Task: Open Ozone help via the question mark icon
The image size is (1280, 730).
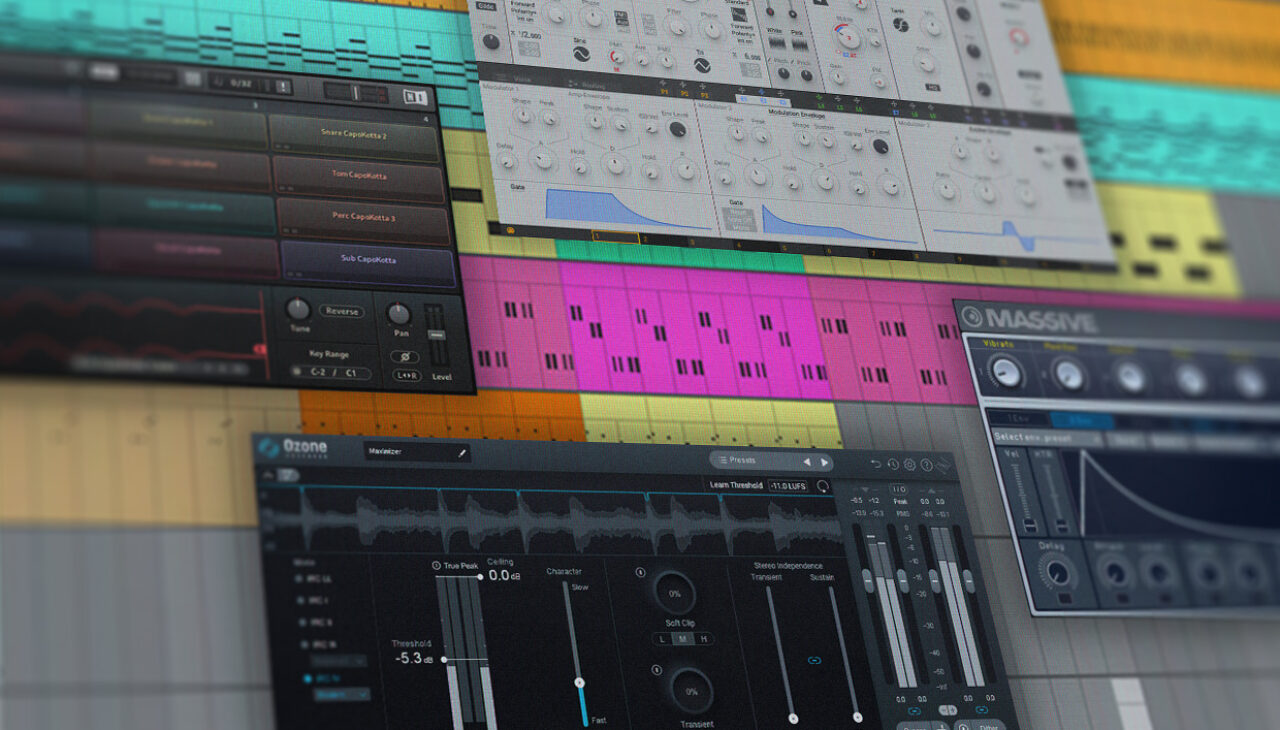Action: (927, 463)
